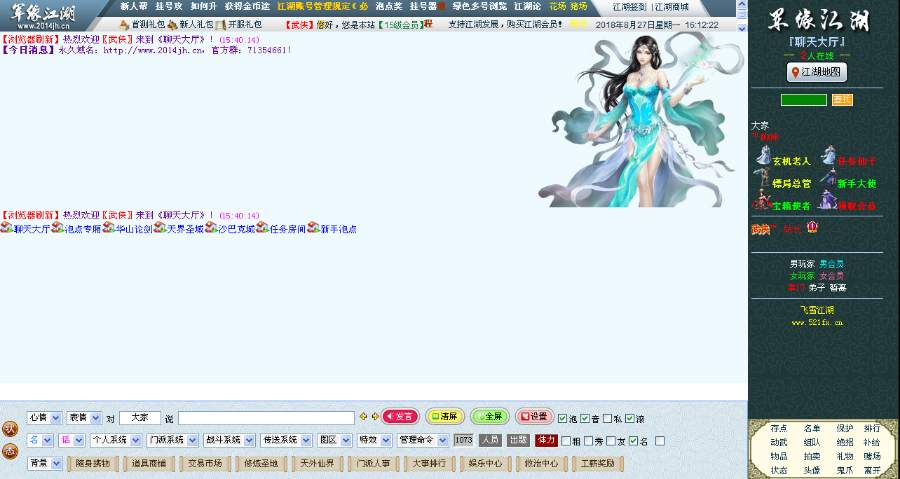900x479 pixels.
Task: Tick the unlabeled checkbox after 名
Action: pyautogui.click(x=660, y=441)
